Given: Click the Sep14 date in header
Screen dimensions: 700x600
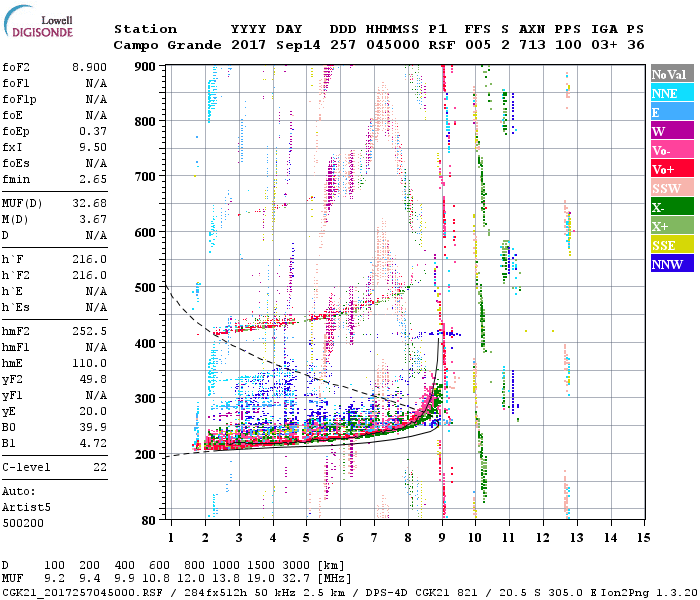Looking at the screenshot, I should pos(298,45).
